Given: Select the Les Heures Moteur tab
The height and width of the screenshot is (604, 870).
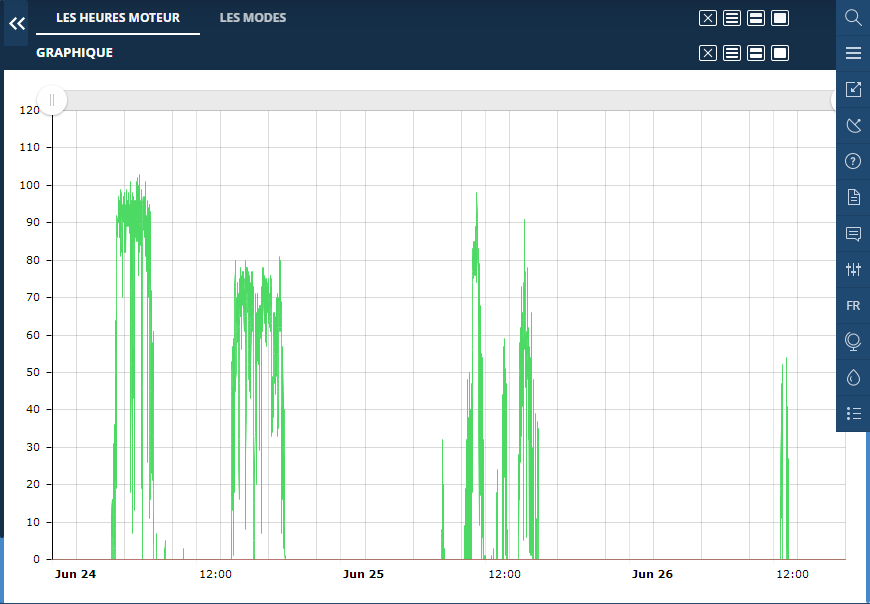Looking at the screenshot, I should point(118,17).
